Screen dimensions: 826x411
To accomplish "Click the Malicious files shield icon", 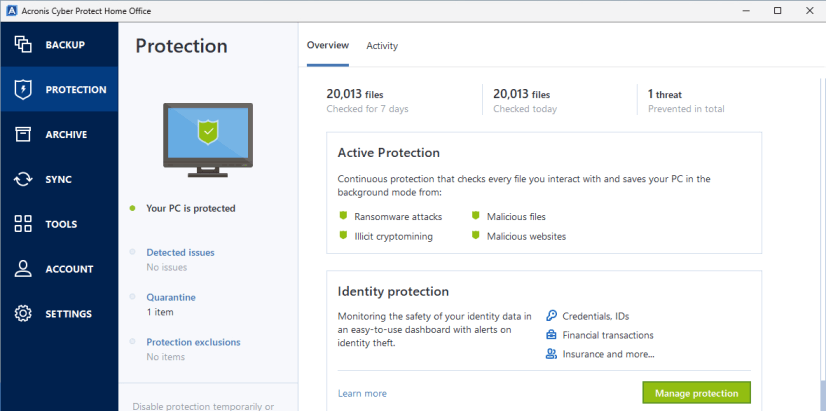I will [476, 216].
